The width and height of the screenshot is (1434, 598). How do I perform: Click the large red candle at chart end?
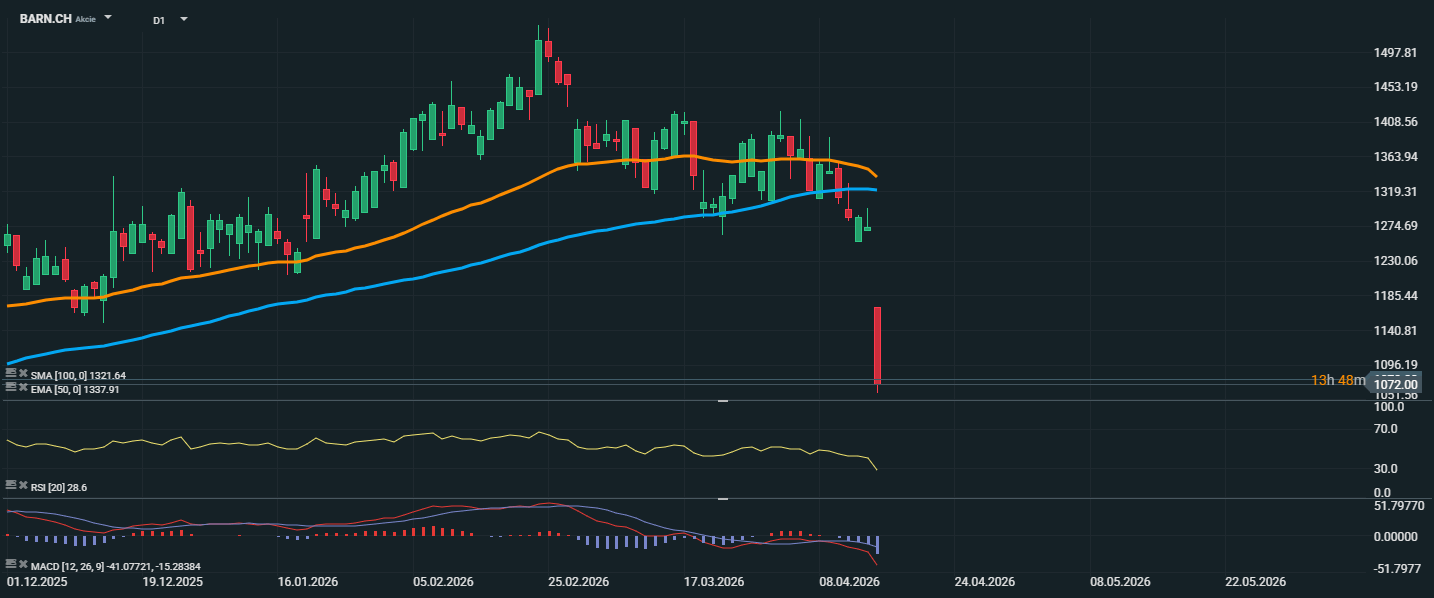click(877, 345)
